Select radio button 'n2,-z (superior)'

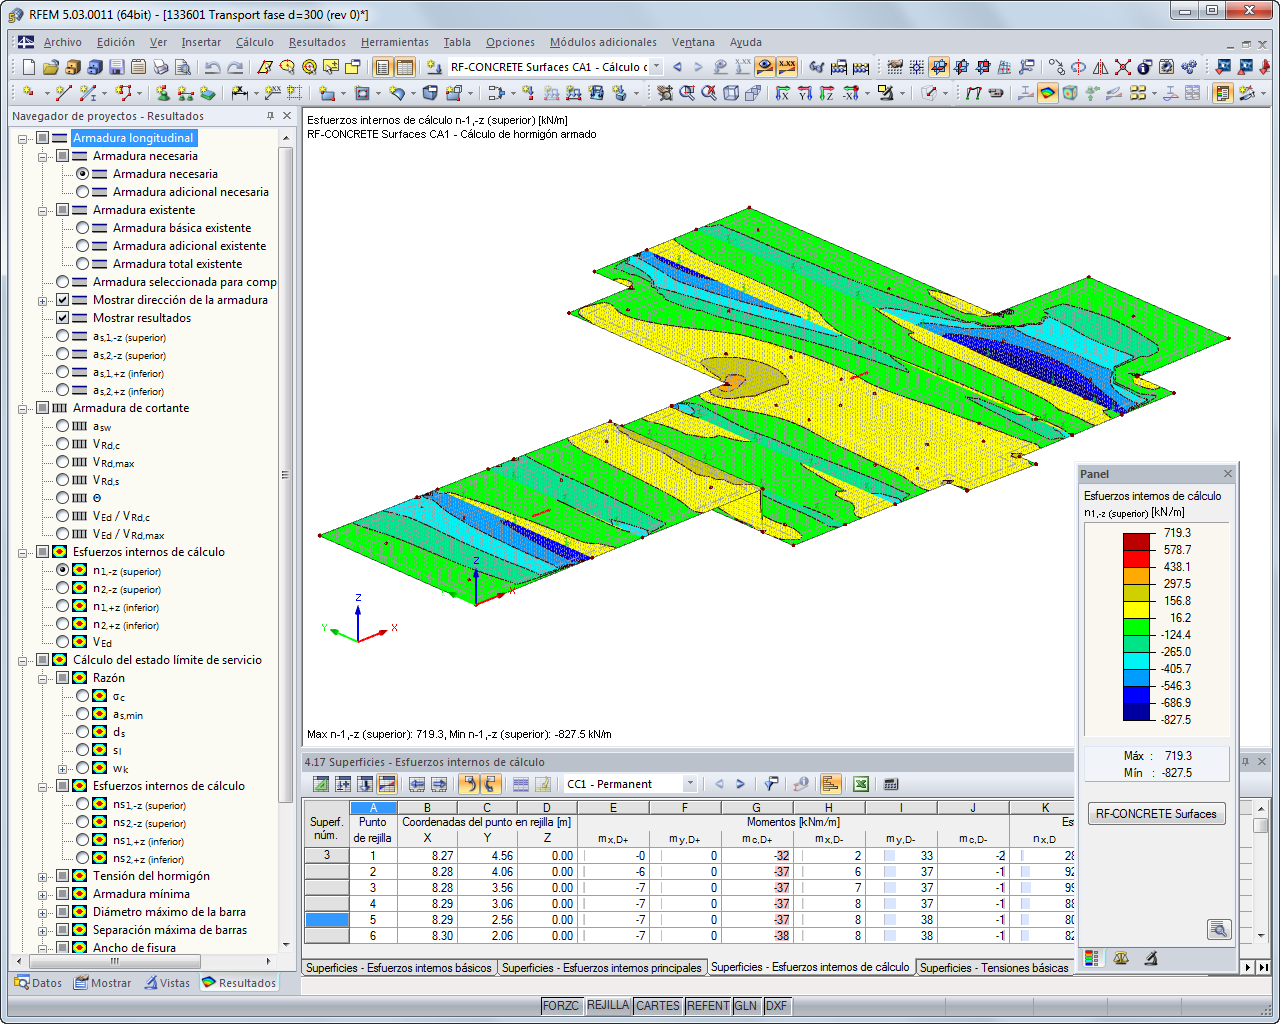[x=62, y=589]
